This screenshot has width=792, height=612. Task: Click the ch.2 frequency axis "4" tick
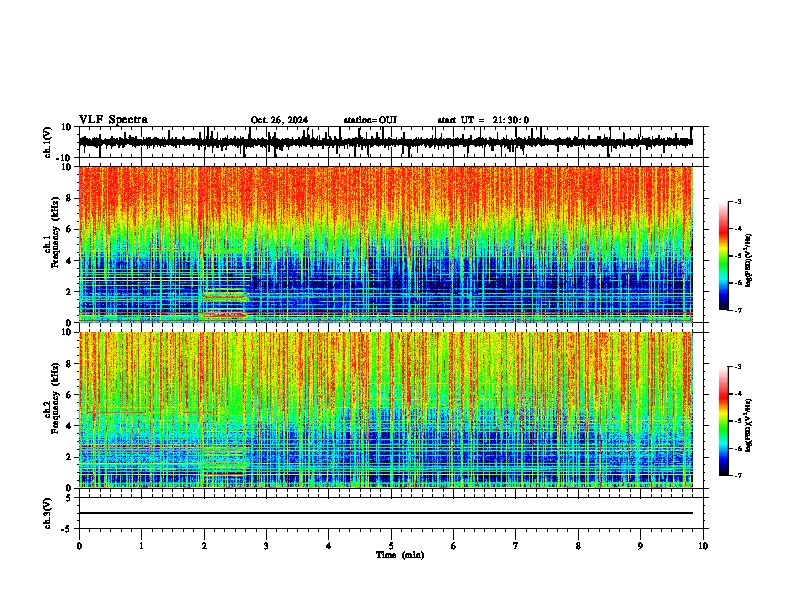70,426
